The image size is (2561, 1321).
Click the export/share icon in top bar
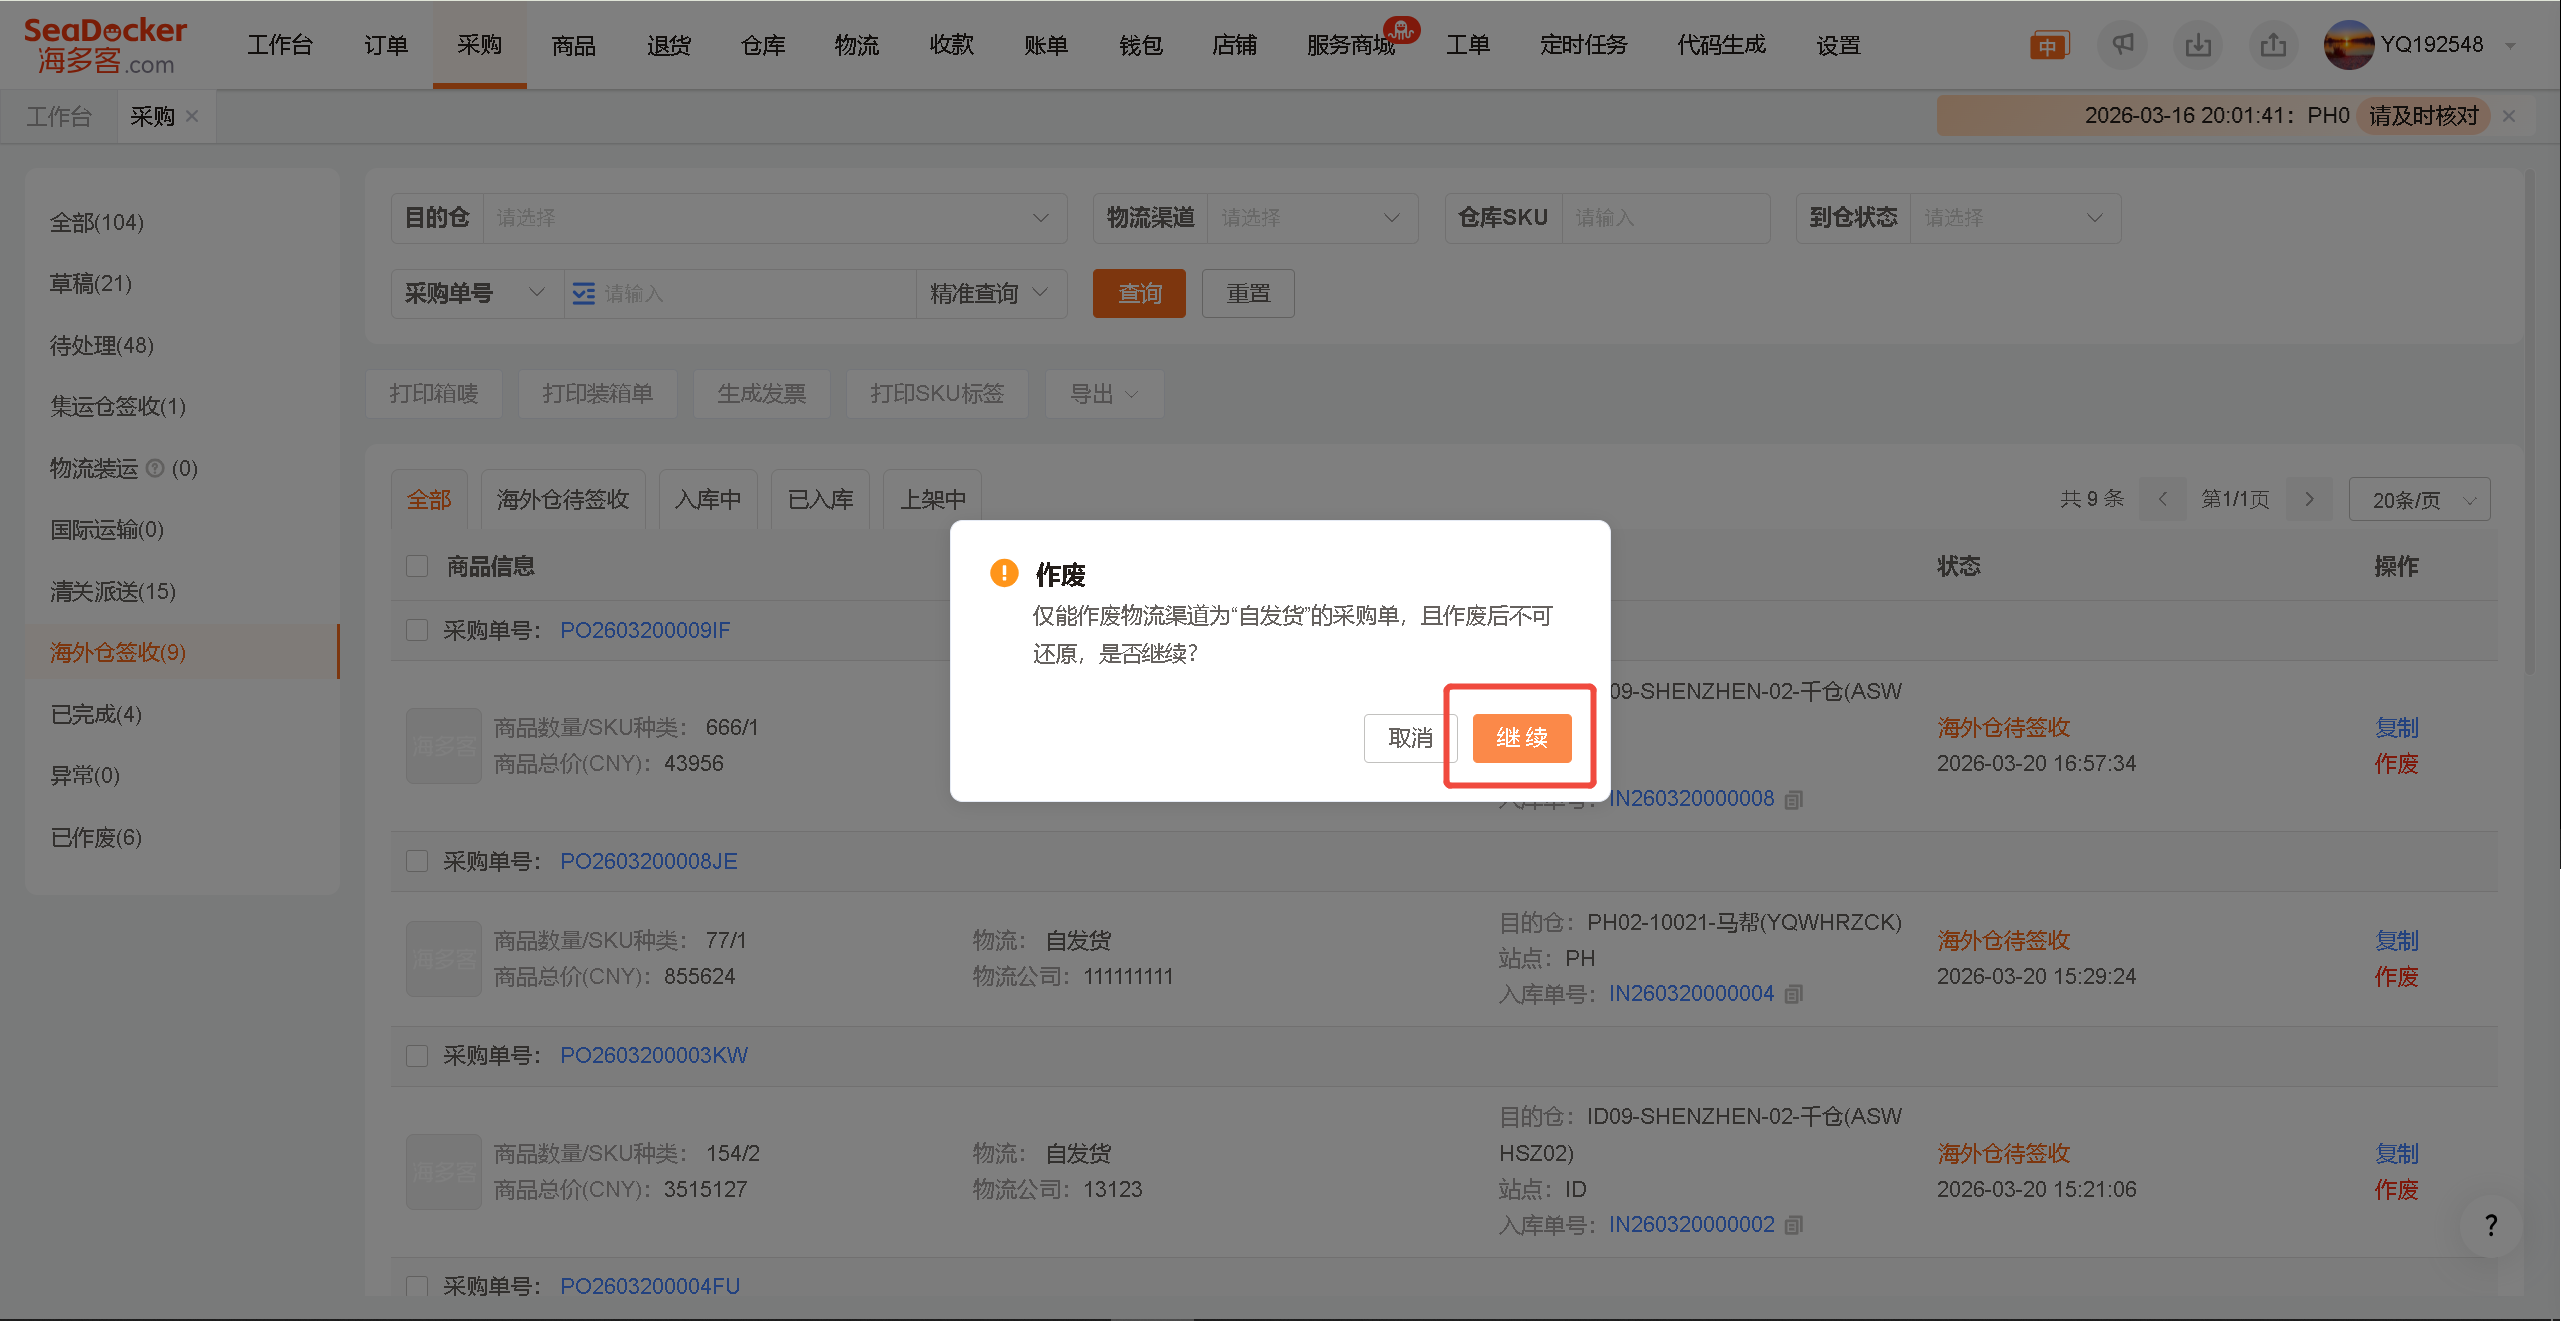[2273, 44]
